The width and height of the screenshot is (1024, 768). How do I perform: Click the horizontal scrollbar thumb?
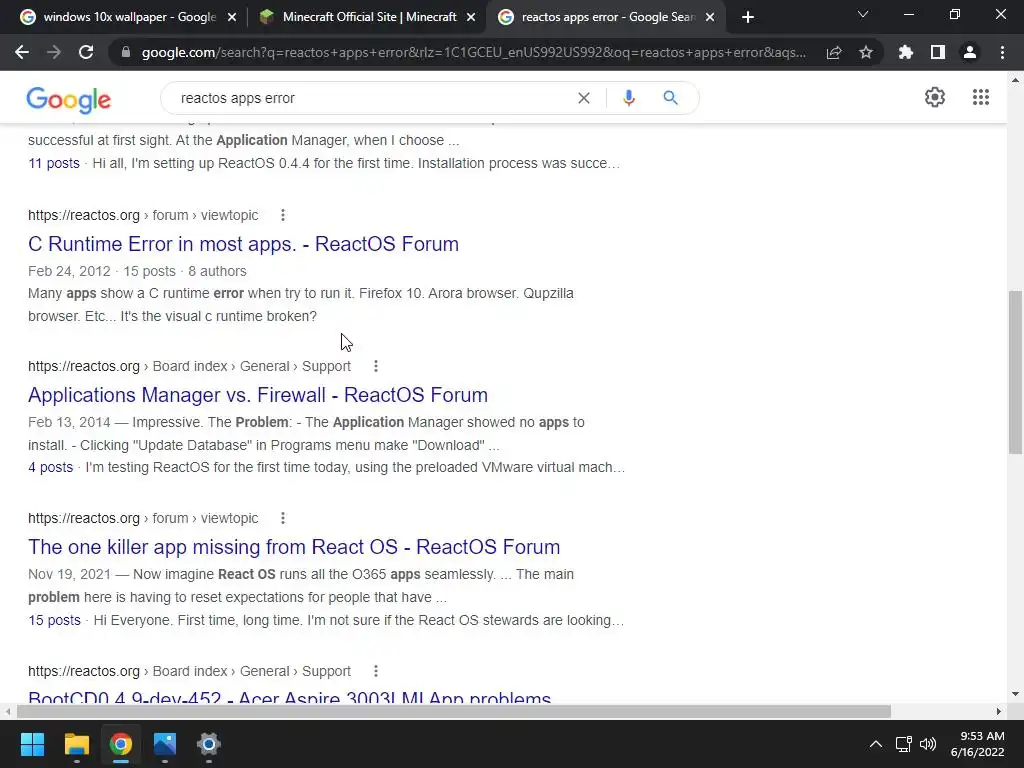454,711
